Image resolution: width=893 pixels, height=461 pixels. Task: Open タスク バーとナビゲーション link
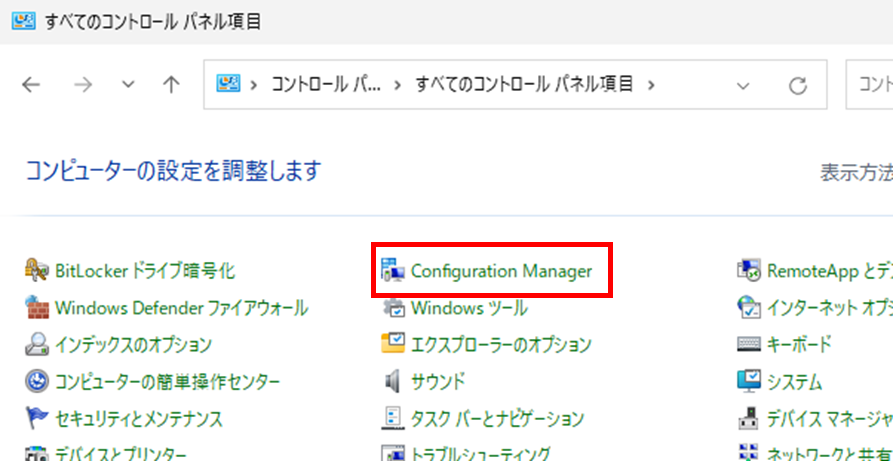[x=497, y=419]
